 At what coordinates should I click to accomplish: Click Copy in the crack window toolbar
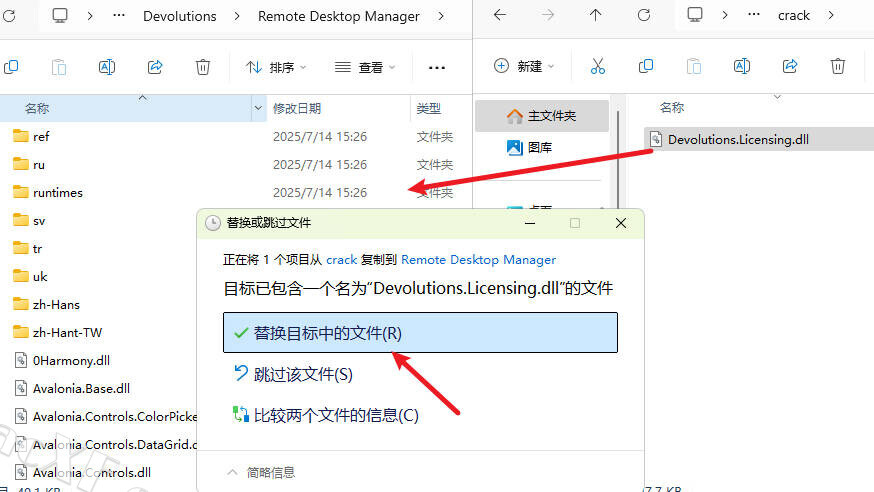[645, 66]
